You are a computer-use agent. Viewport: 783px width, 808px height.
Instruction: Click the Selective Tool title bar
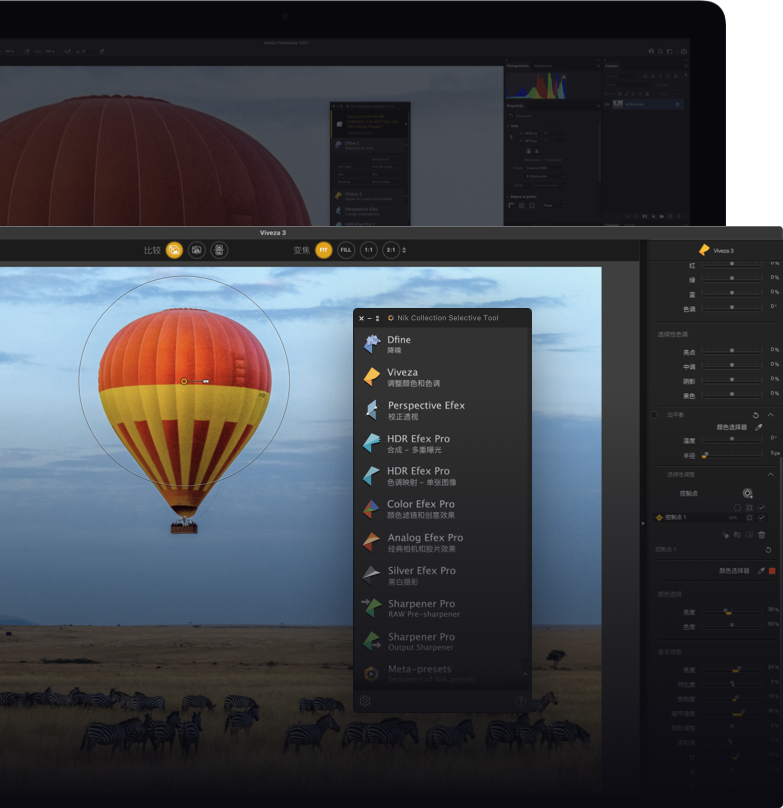[x=442, y=318]
